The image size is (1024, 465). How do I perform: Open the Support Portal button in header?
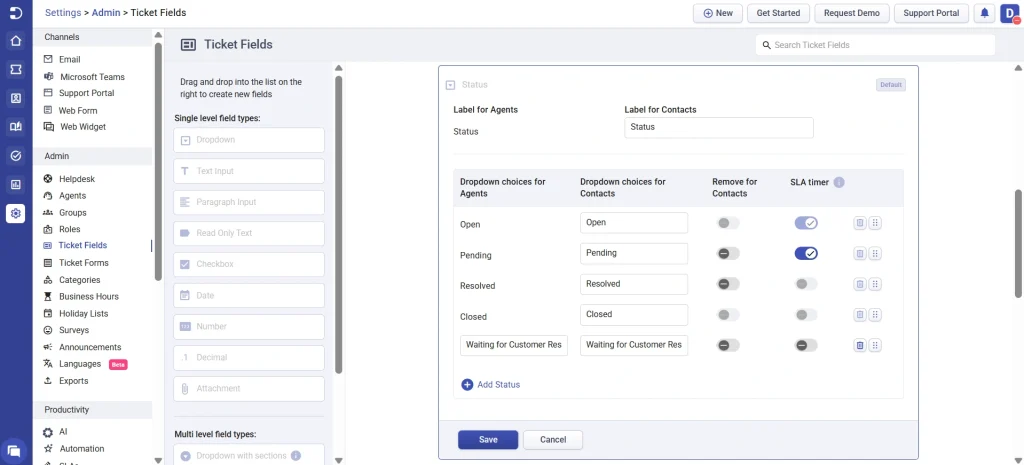click(931, 13)
